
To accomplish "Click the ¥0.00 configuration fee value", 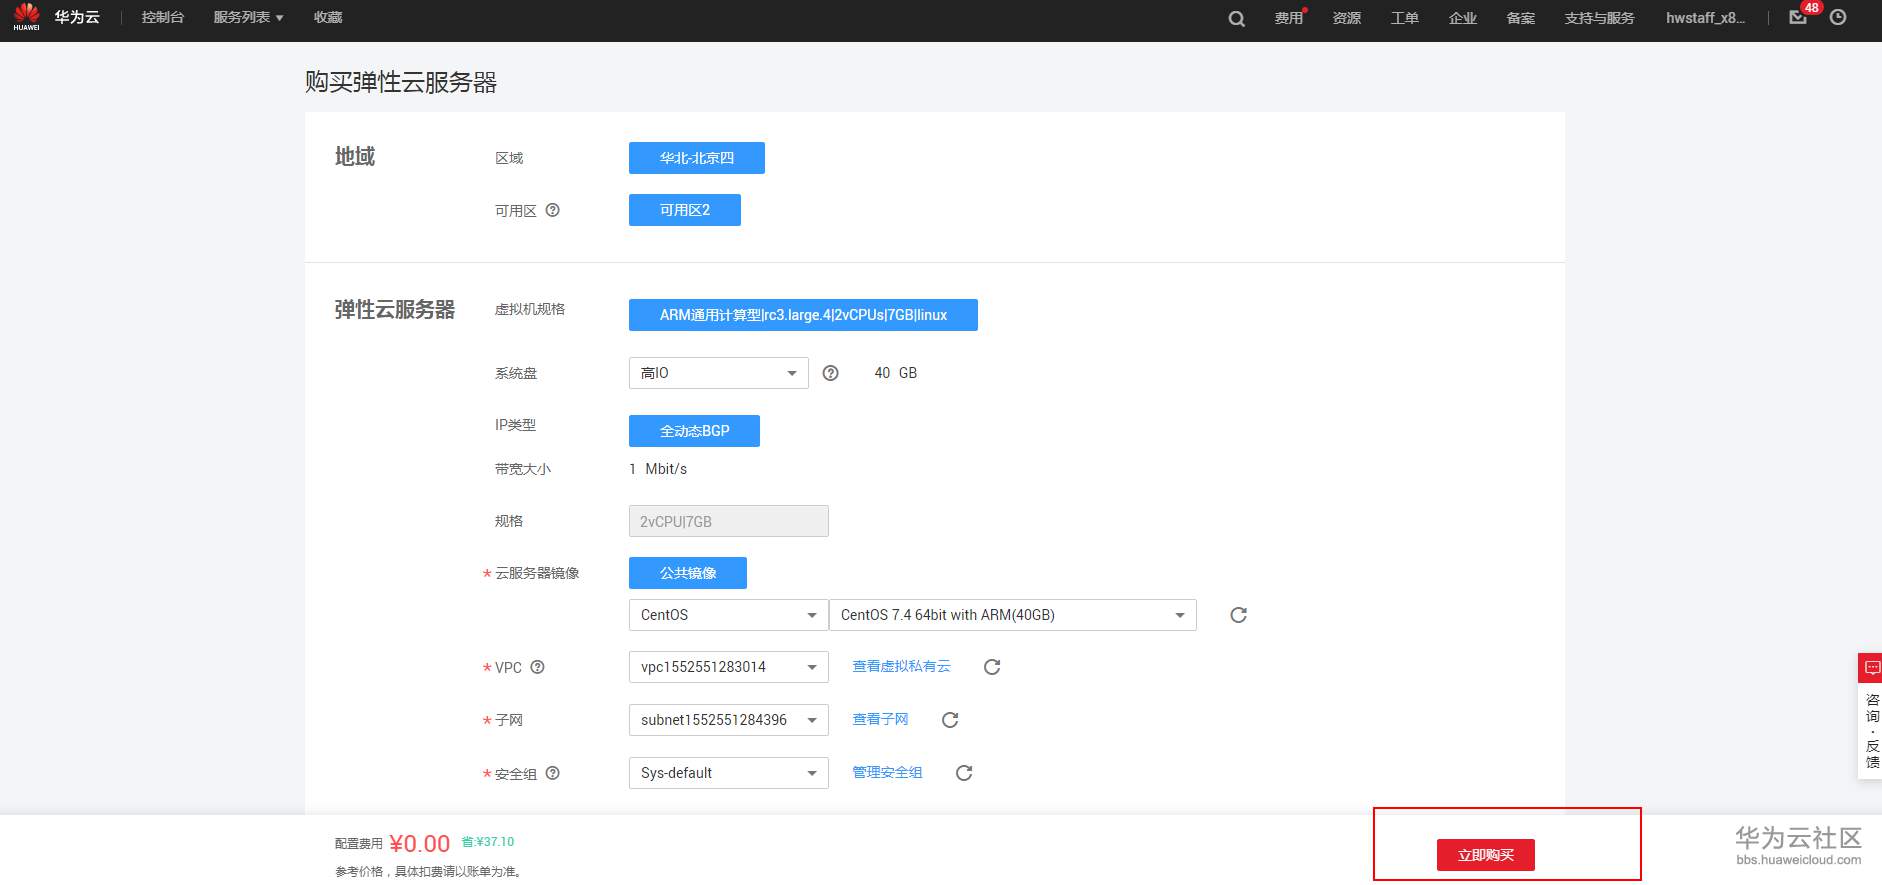I will [x=420, y=844].
